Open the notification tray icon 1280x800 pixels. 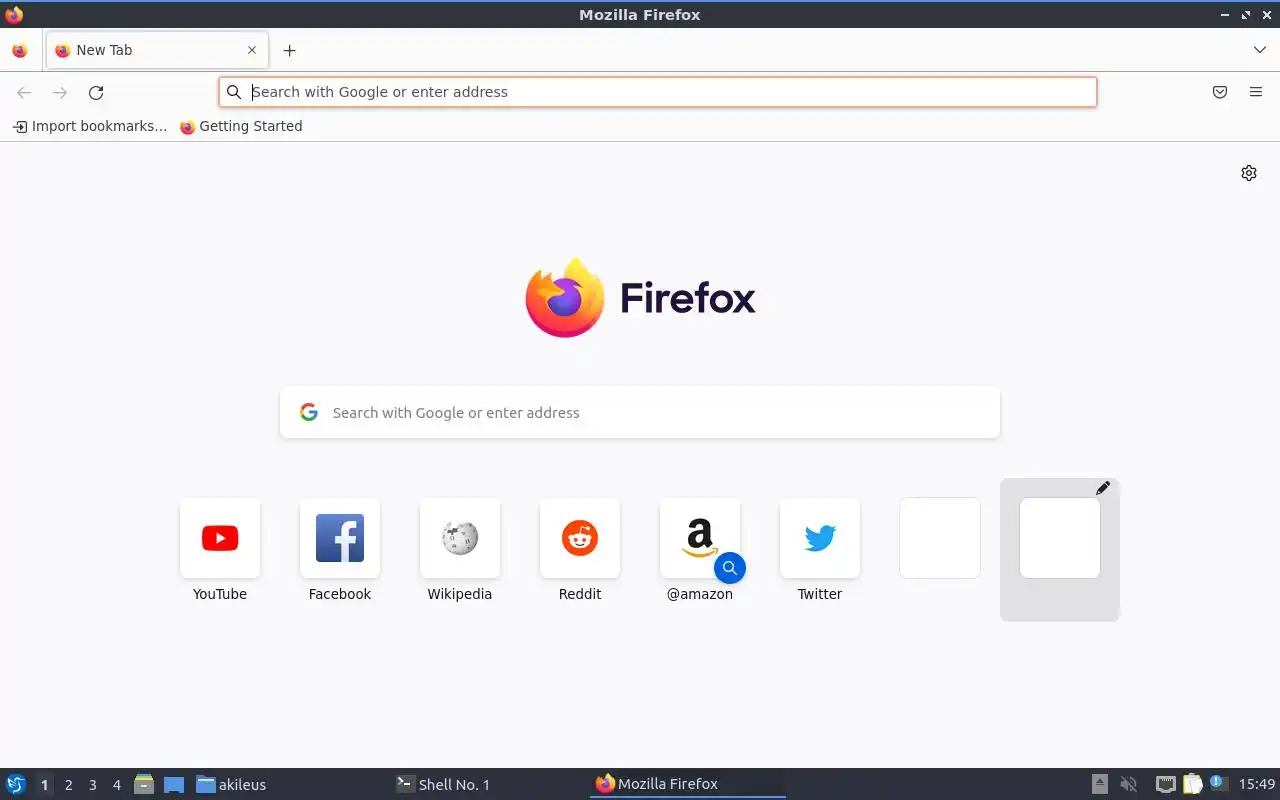tap(1217, 783)
